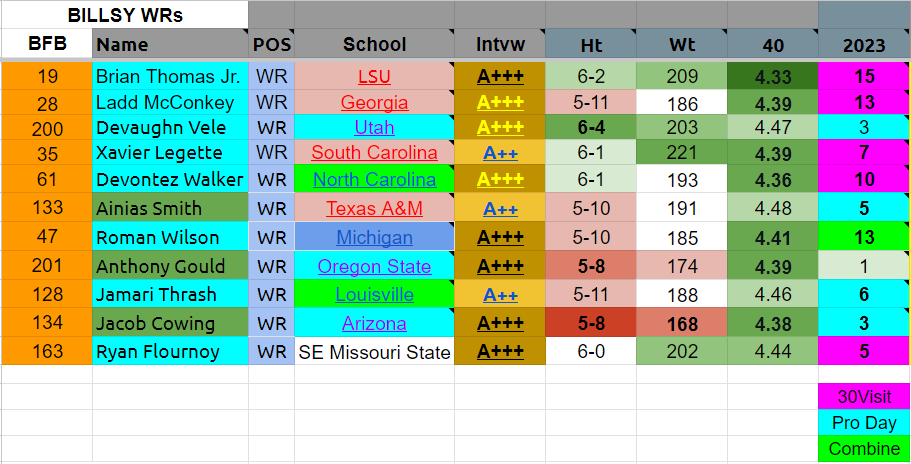Select the SE Missouri State cell

(x=374, y=351)
